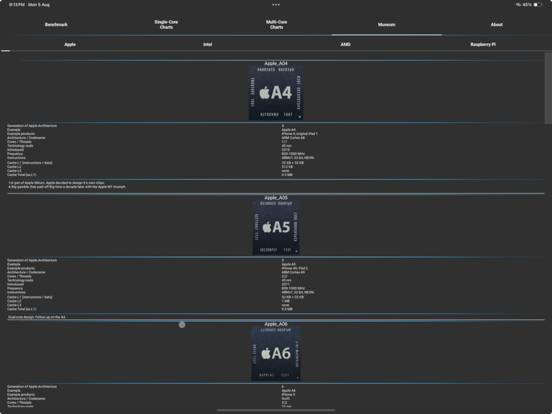
Task: Click 'Technology node' label under A5
Action: tap(20, 280)
